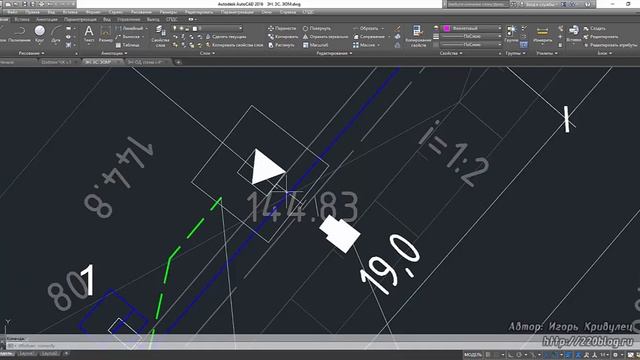This screenshot has width=640, height=360.
Task: Switch to the Вывод ribbon tab
Action: tap(153, 19)
